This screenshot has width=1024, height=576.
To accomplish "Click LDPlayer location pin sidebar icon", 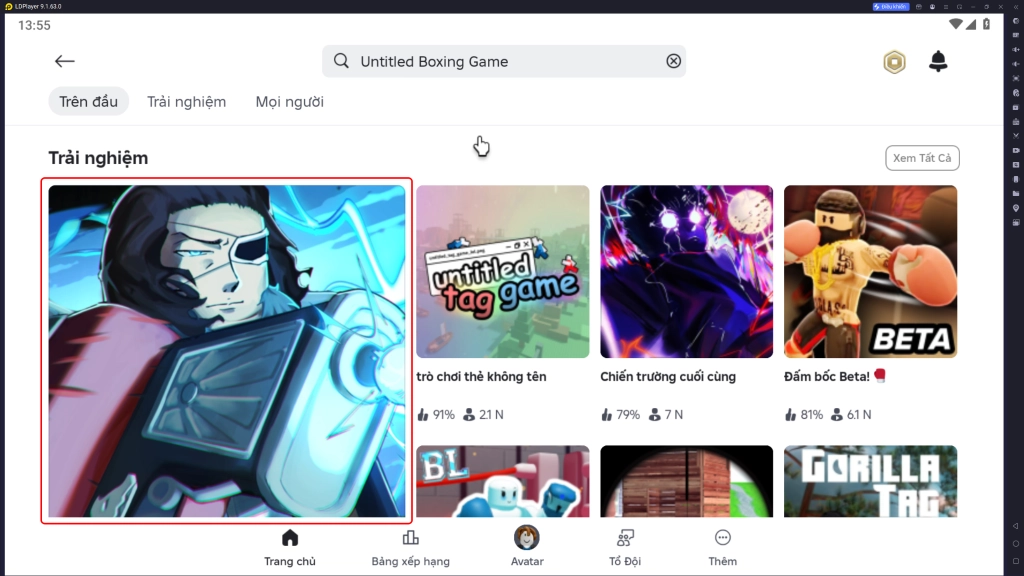I will (1016, 208).
